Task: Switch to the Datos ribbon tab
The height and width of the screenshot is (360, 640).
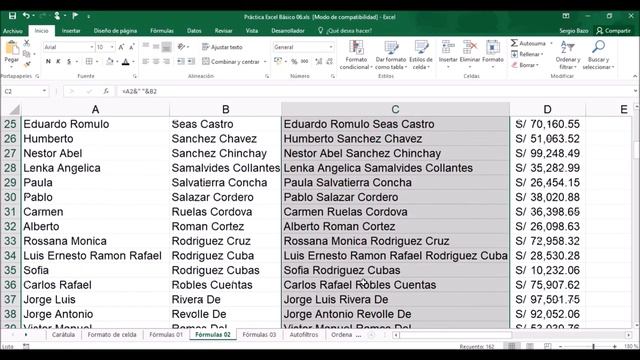Action: 194,31
